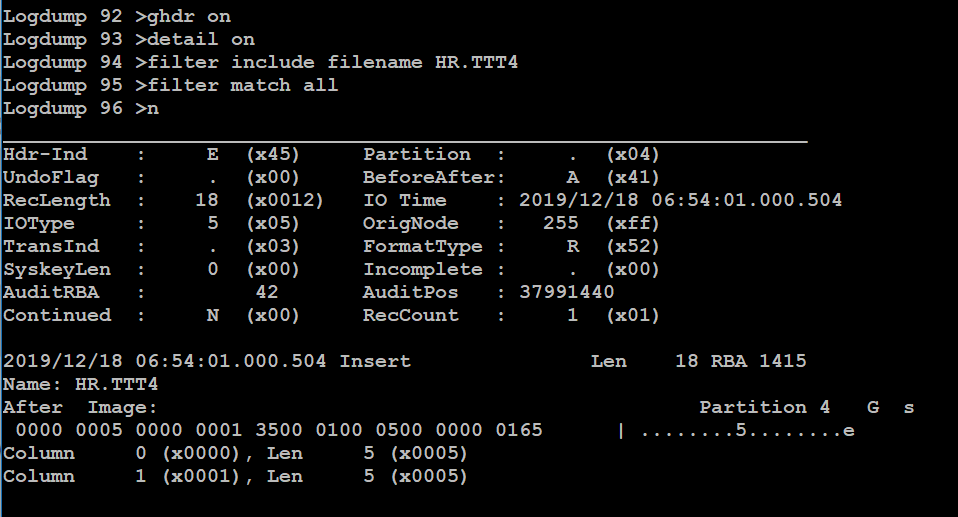Click the AuditRBA value 42
Screen dimensions: 958x517
tap(267, 293)
